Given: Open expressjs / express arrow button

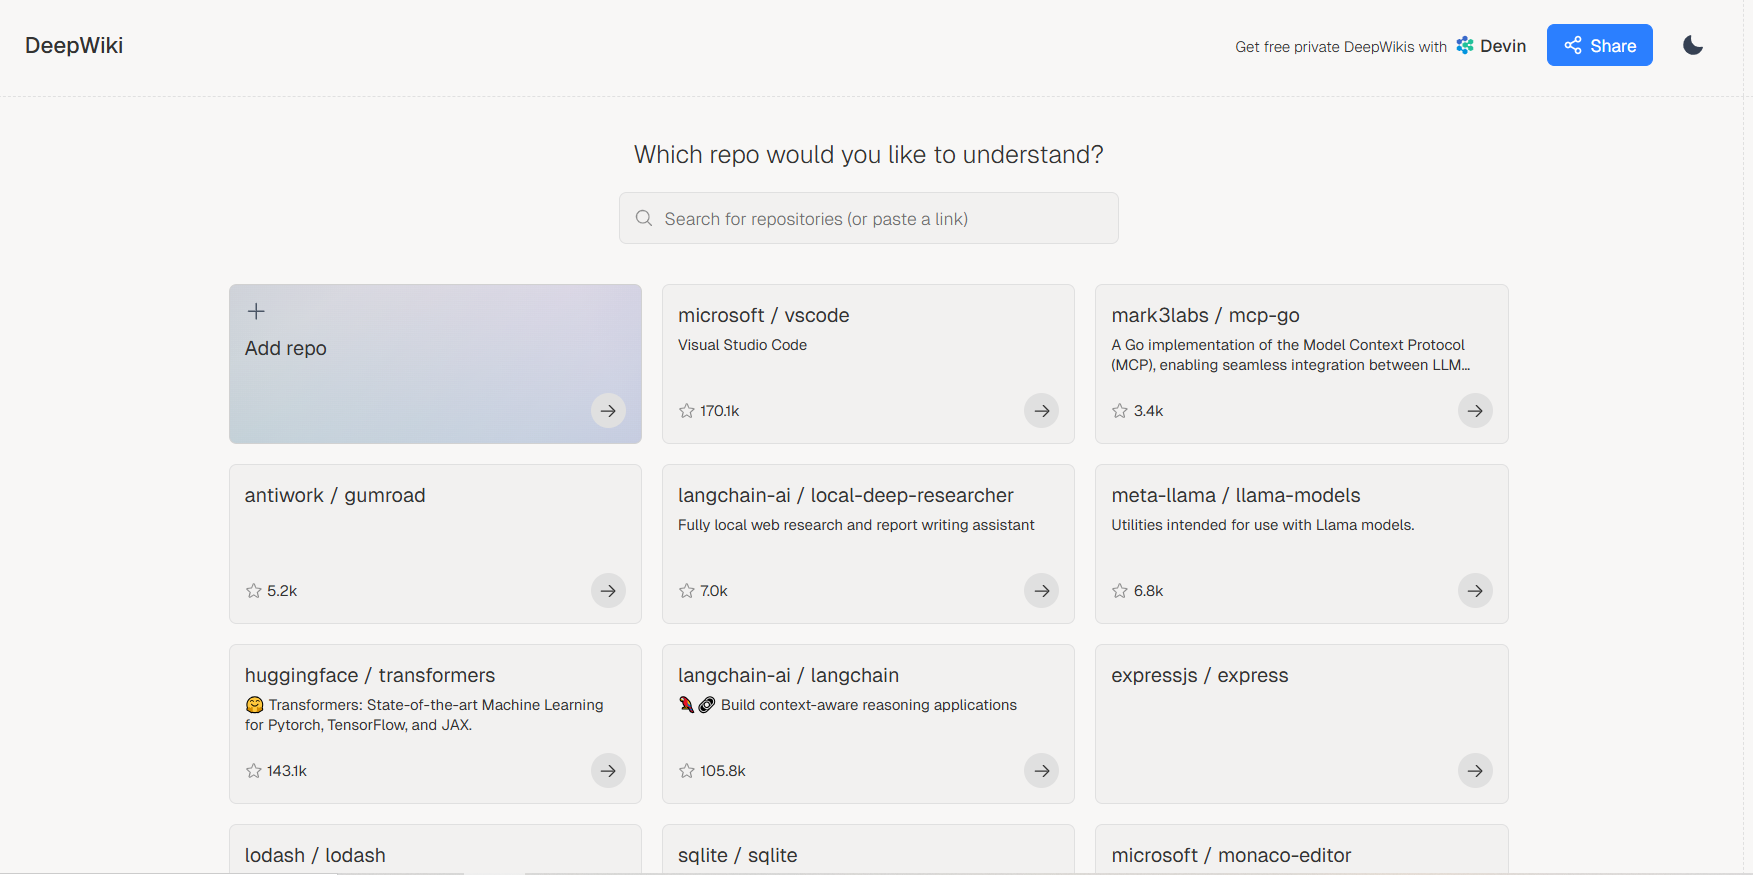Looking at the screenshot, I should pos(1475,771).
